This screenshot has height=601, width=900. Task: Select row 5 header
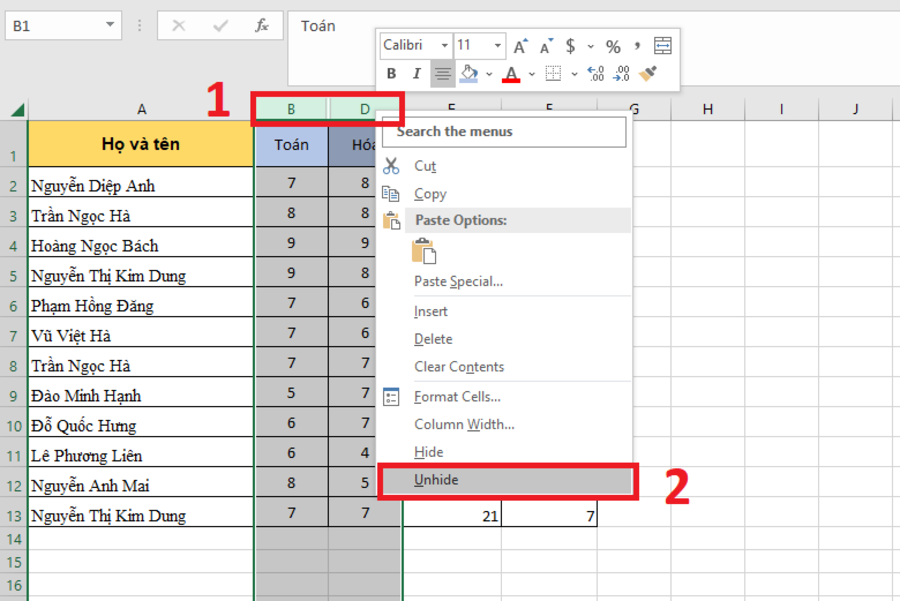point(13,273)
